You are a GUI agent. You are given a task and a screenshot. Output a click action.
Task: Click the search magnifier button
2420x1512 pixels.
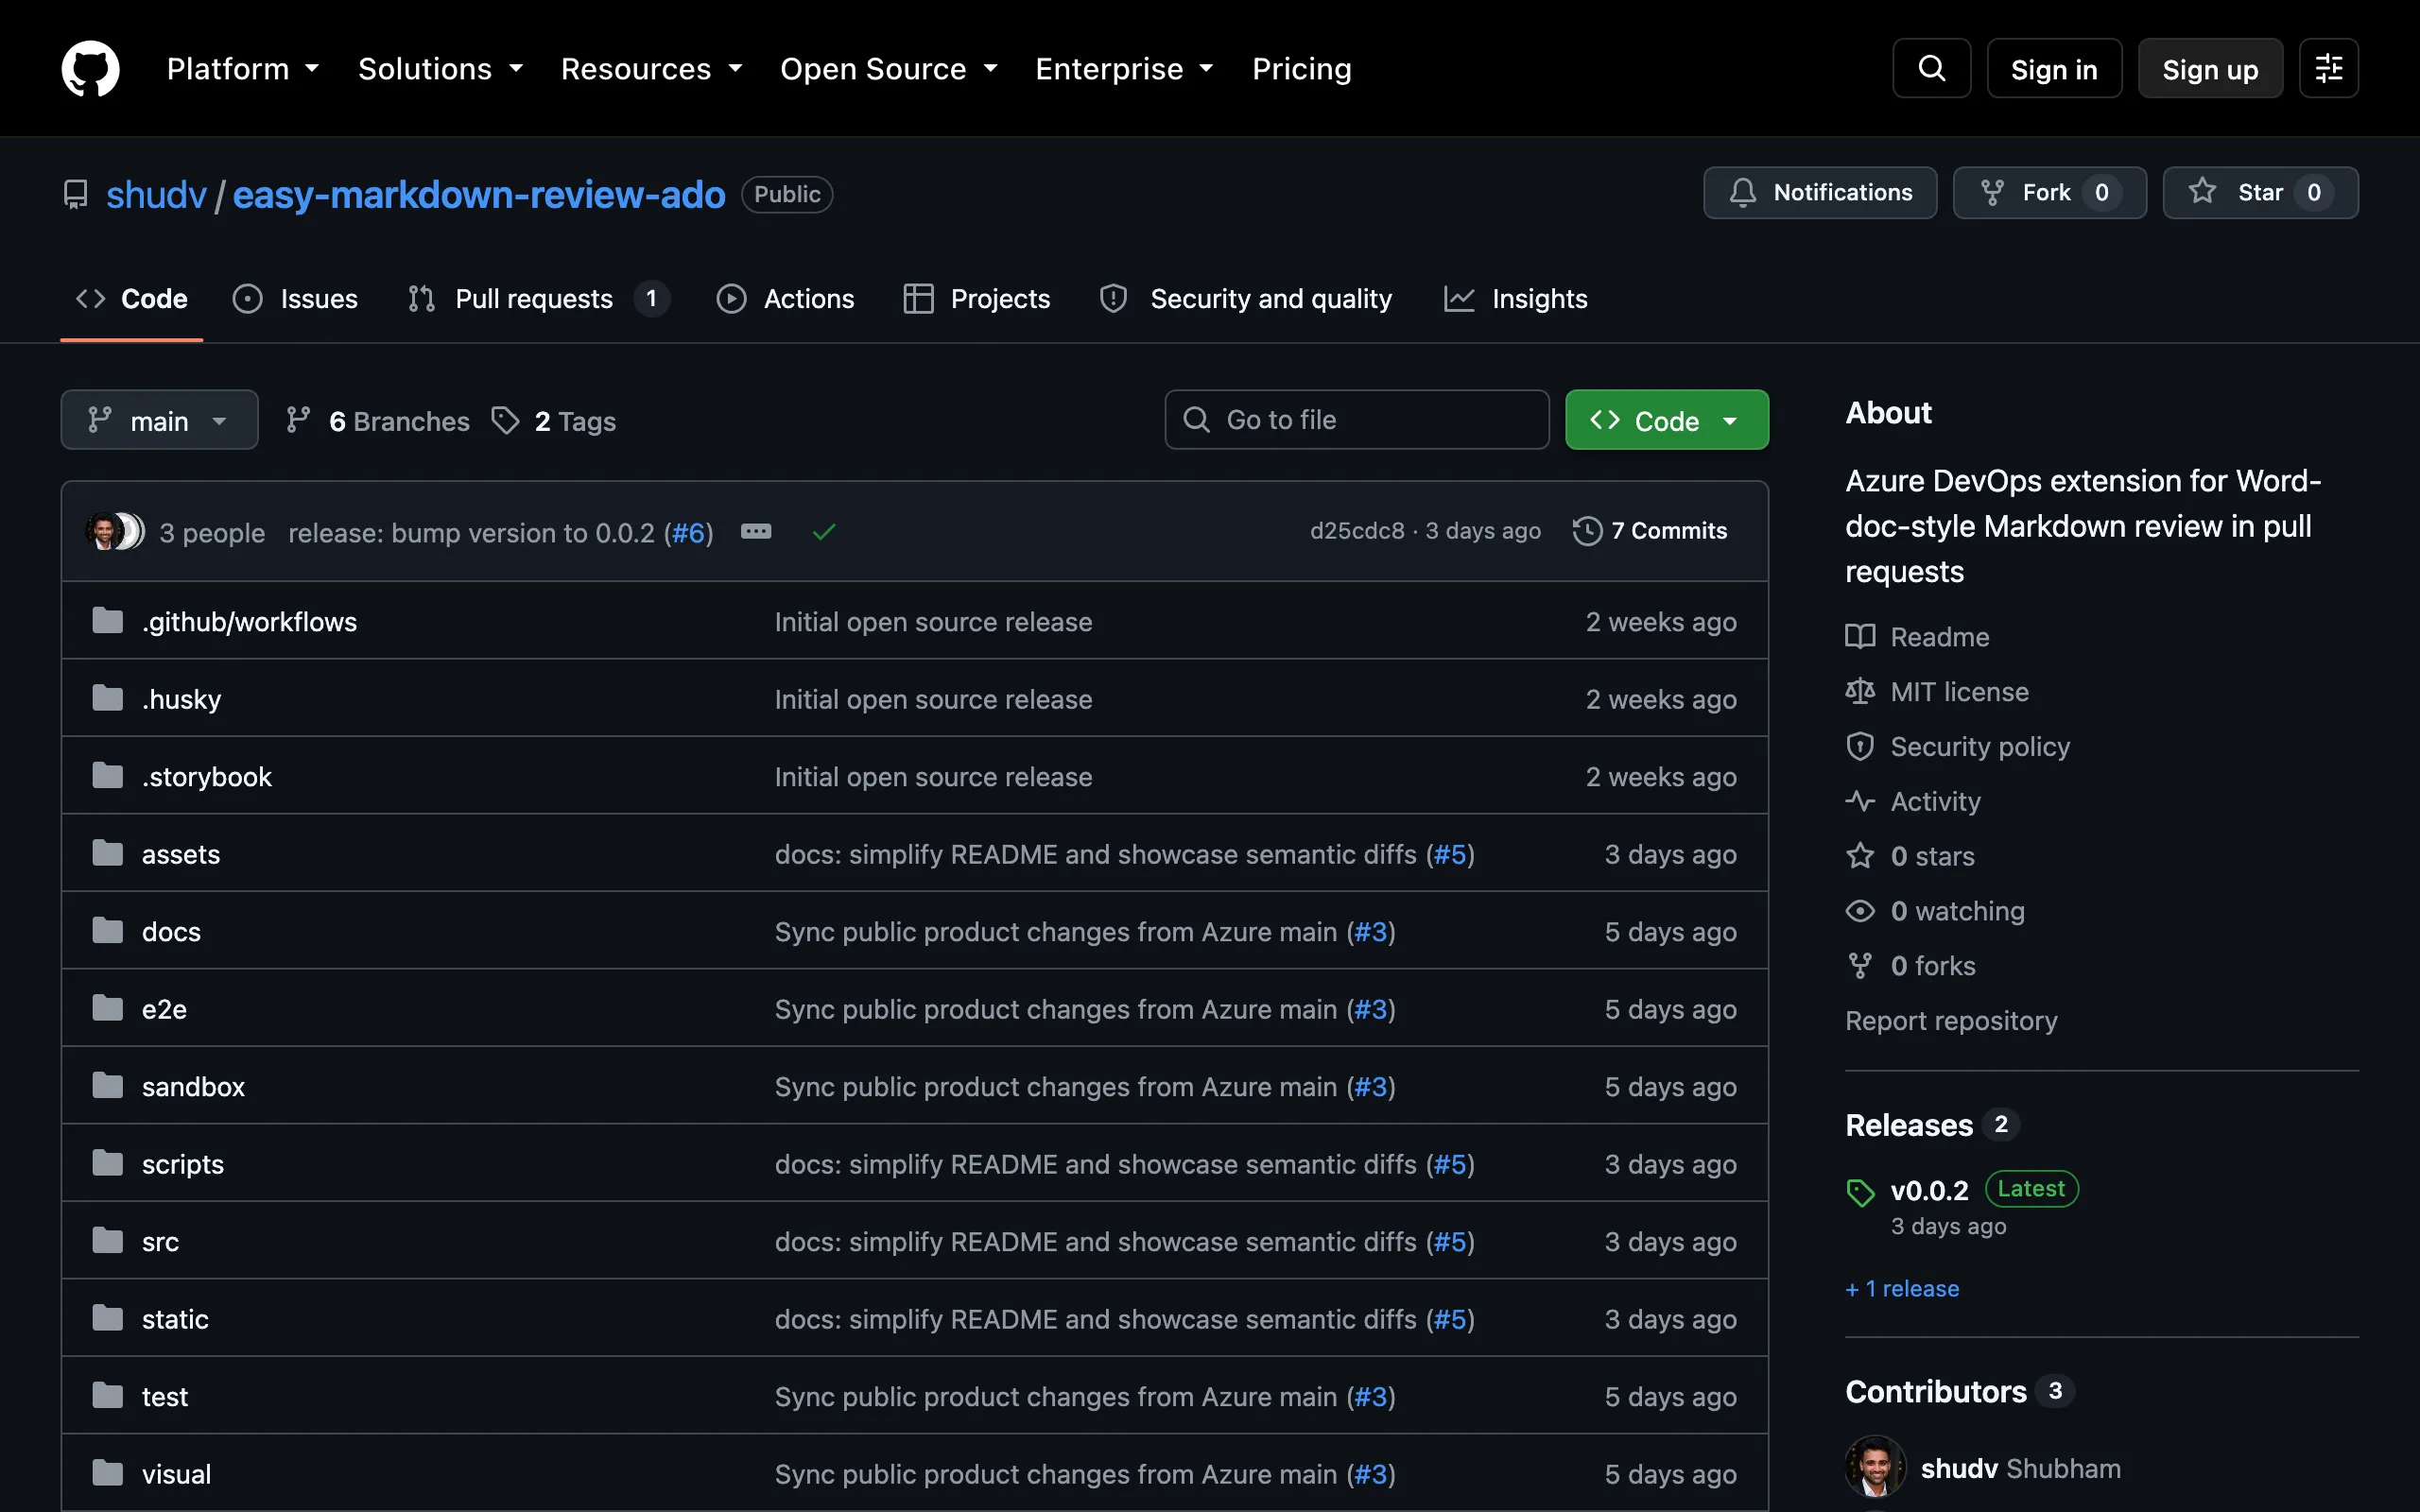(1931, 68)
